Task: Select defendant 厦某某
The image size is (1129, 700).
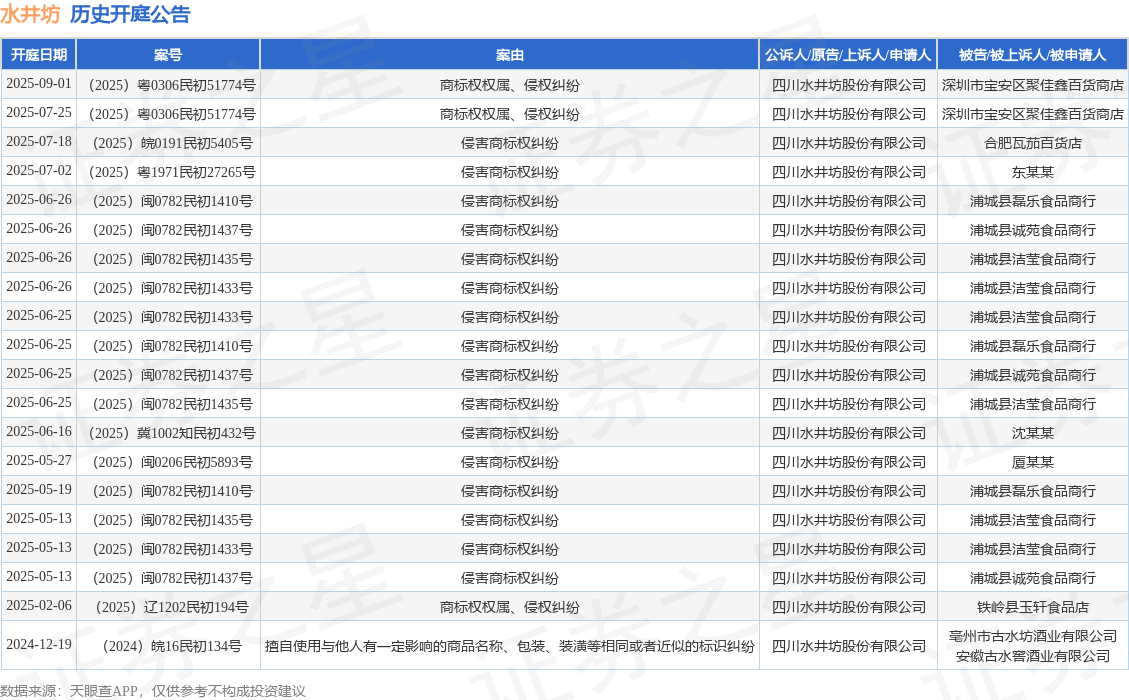Action: [x=1033, y=462]
